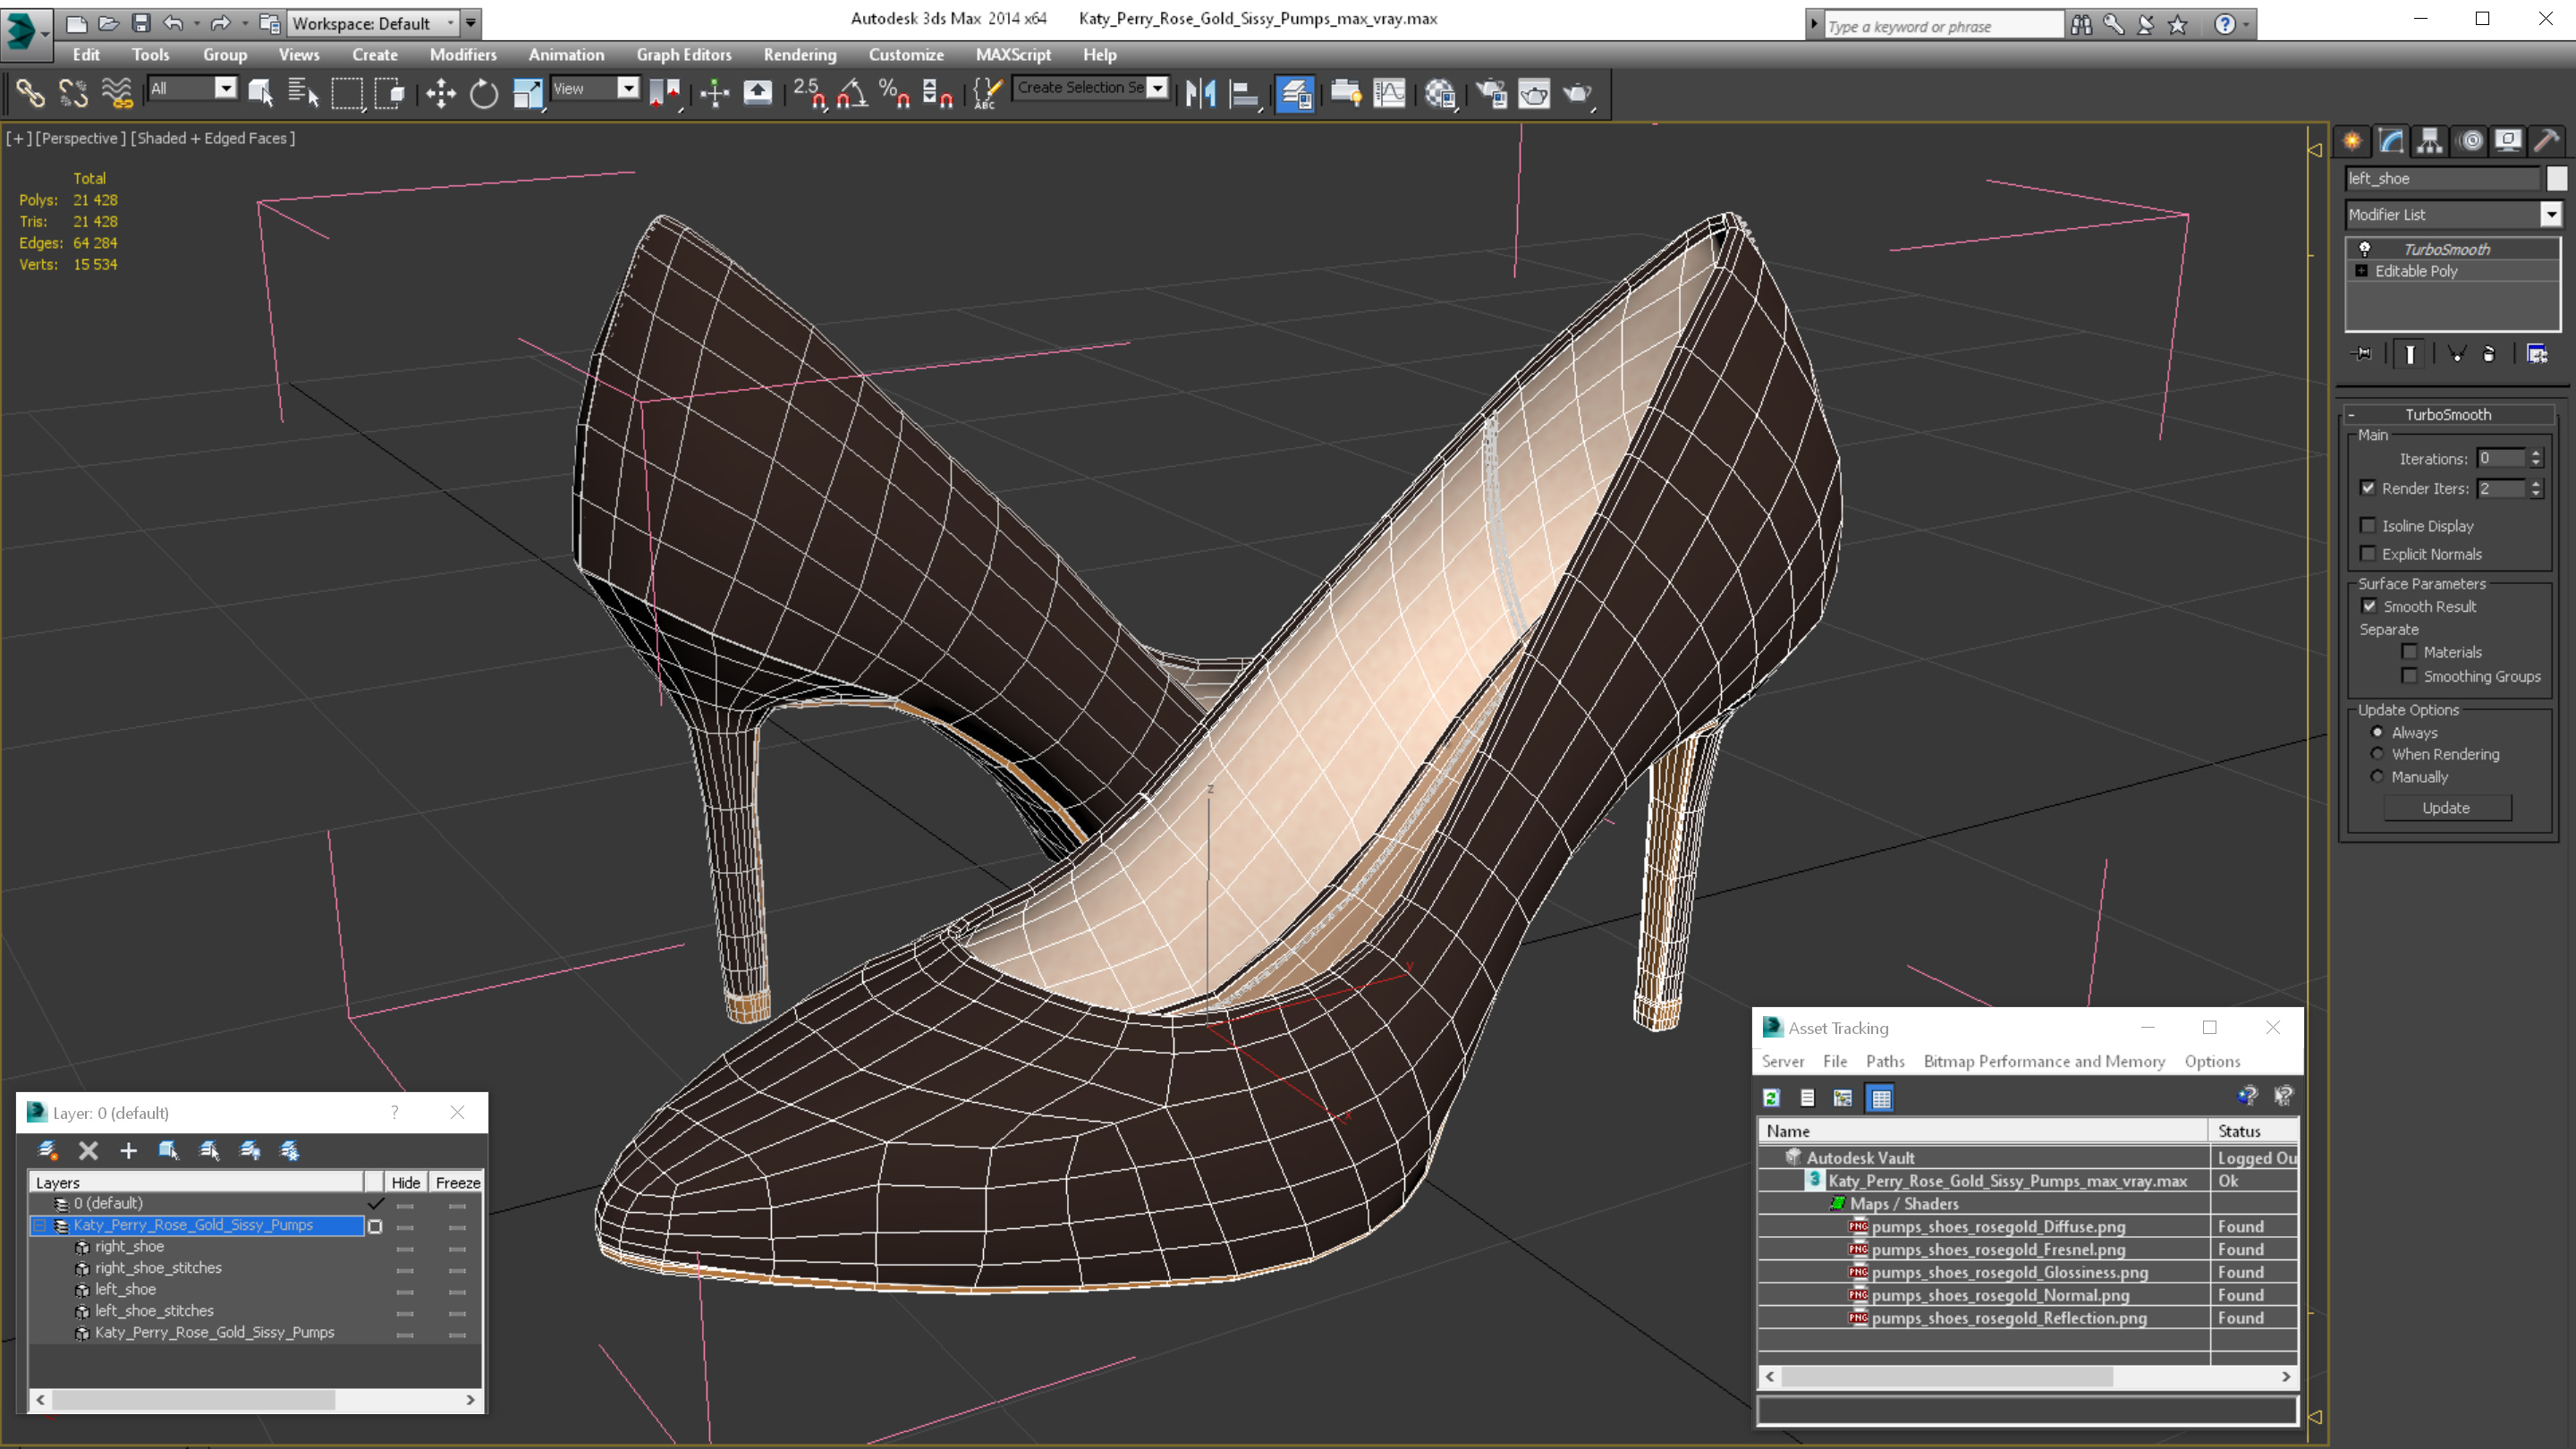
Task: Select Manually update option
Action: [x=2377, y=777]
